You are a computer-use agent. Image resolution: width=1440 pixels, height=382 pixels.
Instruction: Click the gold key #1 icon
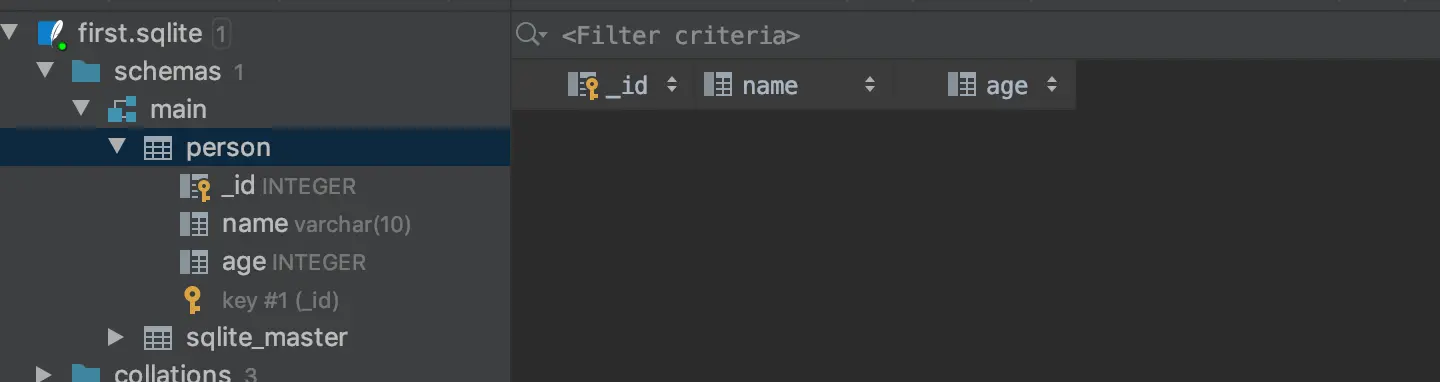tap(193, 300)
